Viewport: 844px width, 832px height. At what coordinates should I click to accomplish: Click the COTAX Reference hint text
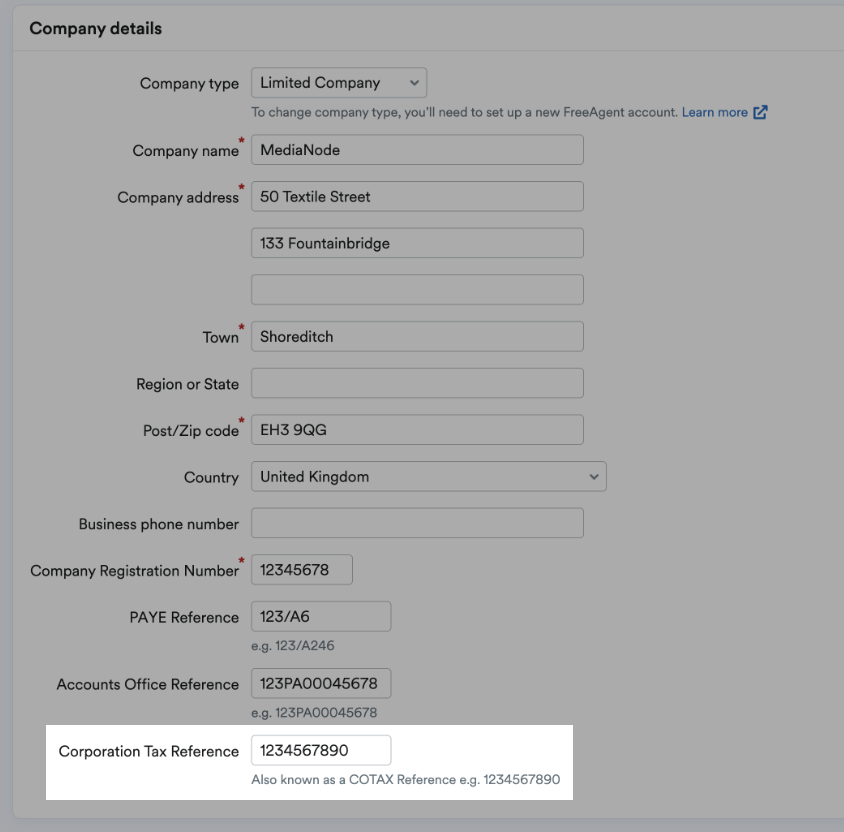coord(405,779)
